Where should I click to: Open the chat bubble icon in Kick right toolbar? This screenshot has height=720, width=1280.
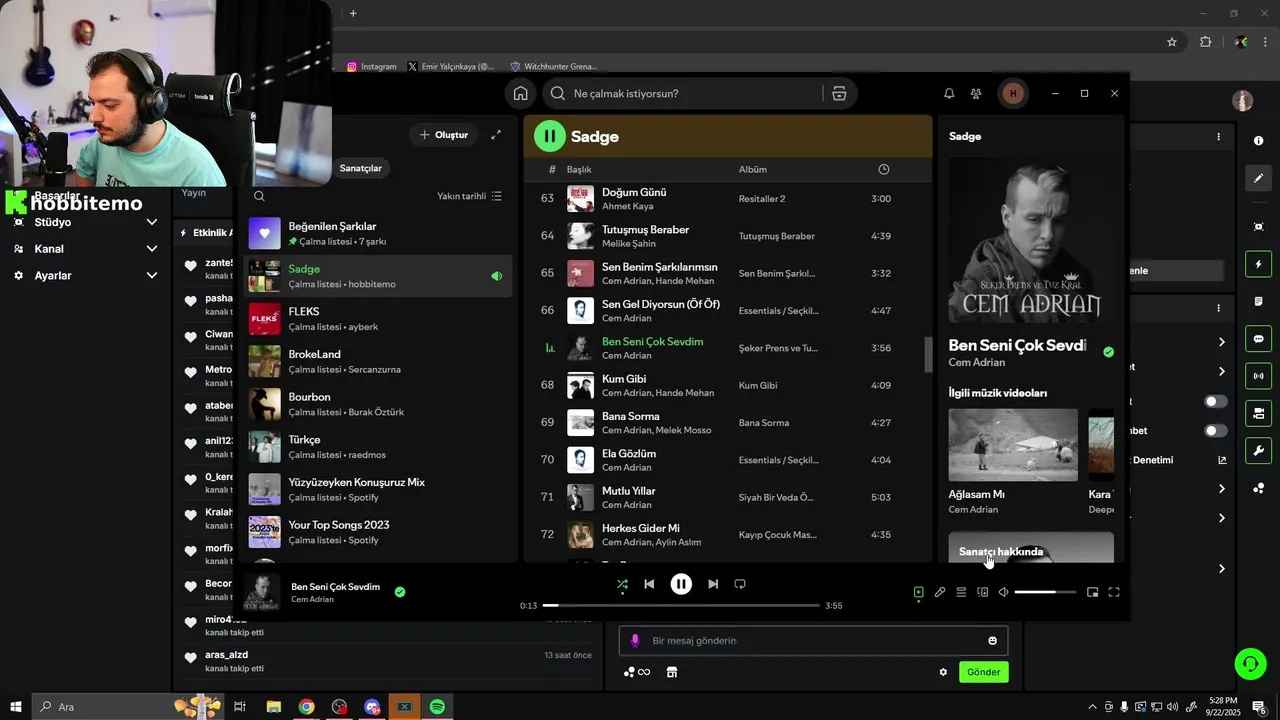(1258, 339)
